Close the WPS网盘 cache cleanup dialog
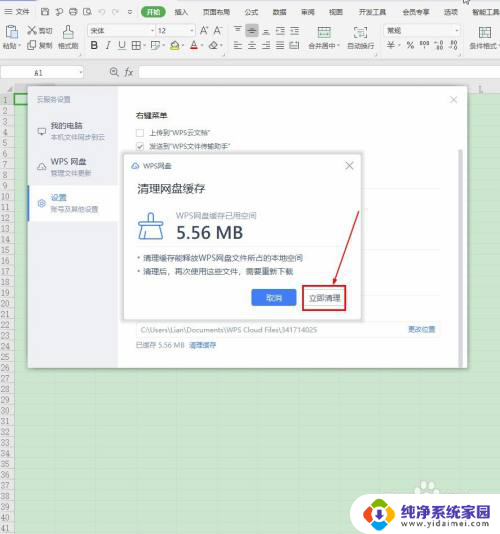The image size is (500, 534). pyautogui.click(x=349, y=166)
